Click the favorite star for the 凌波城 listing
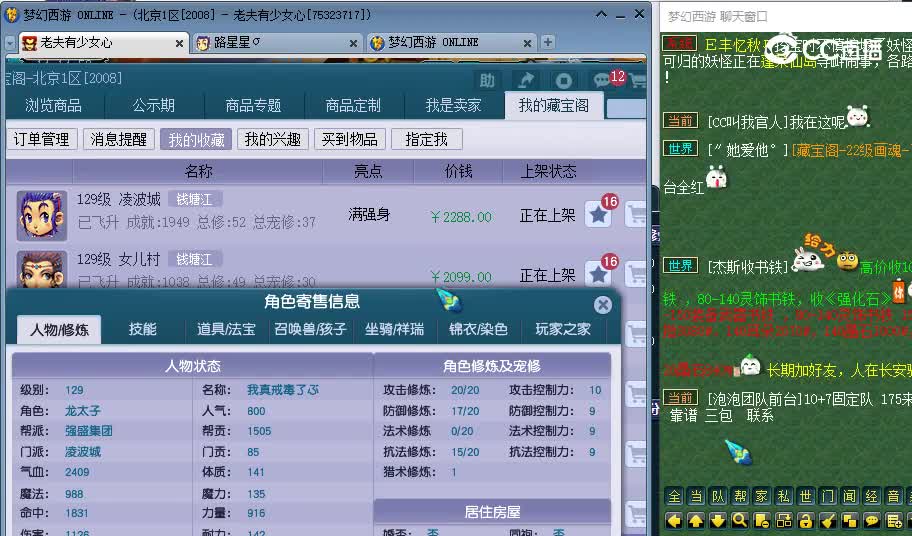Viewport: 912px width, 536px height. coord(598,216)
